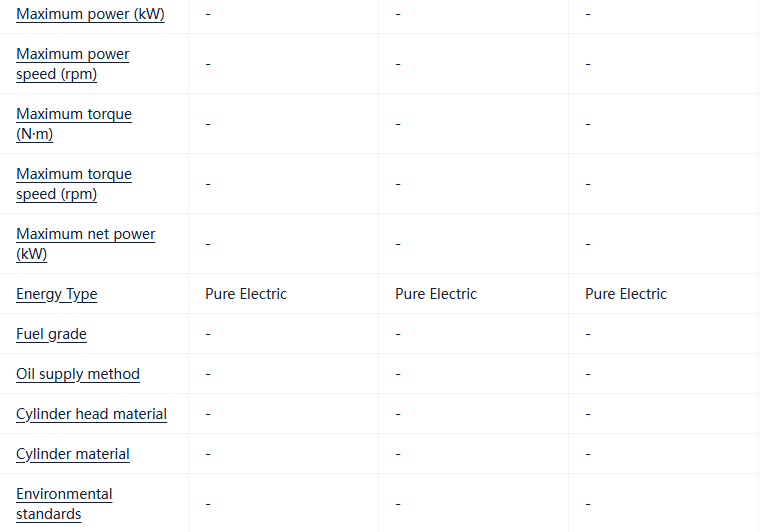Click the first dash in Fuel grade row
This screenshot has height=532, width=762.
point(208,334)
